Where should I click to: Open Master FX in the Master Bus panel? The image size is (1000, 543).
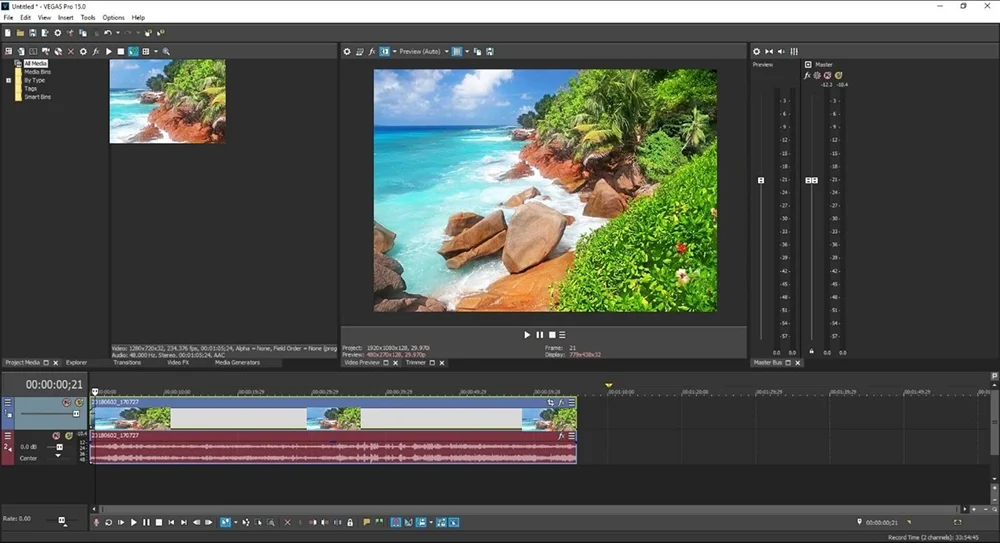tap(807, 75)
